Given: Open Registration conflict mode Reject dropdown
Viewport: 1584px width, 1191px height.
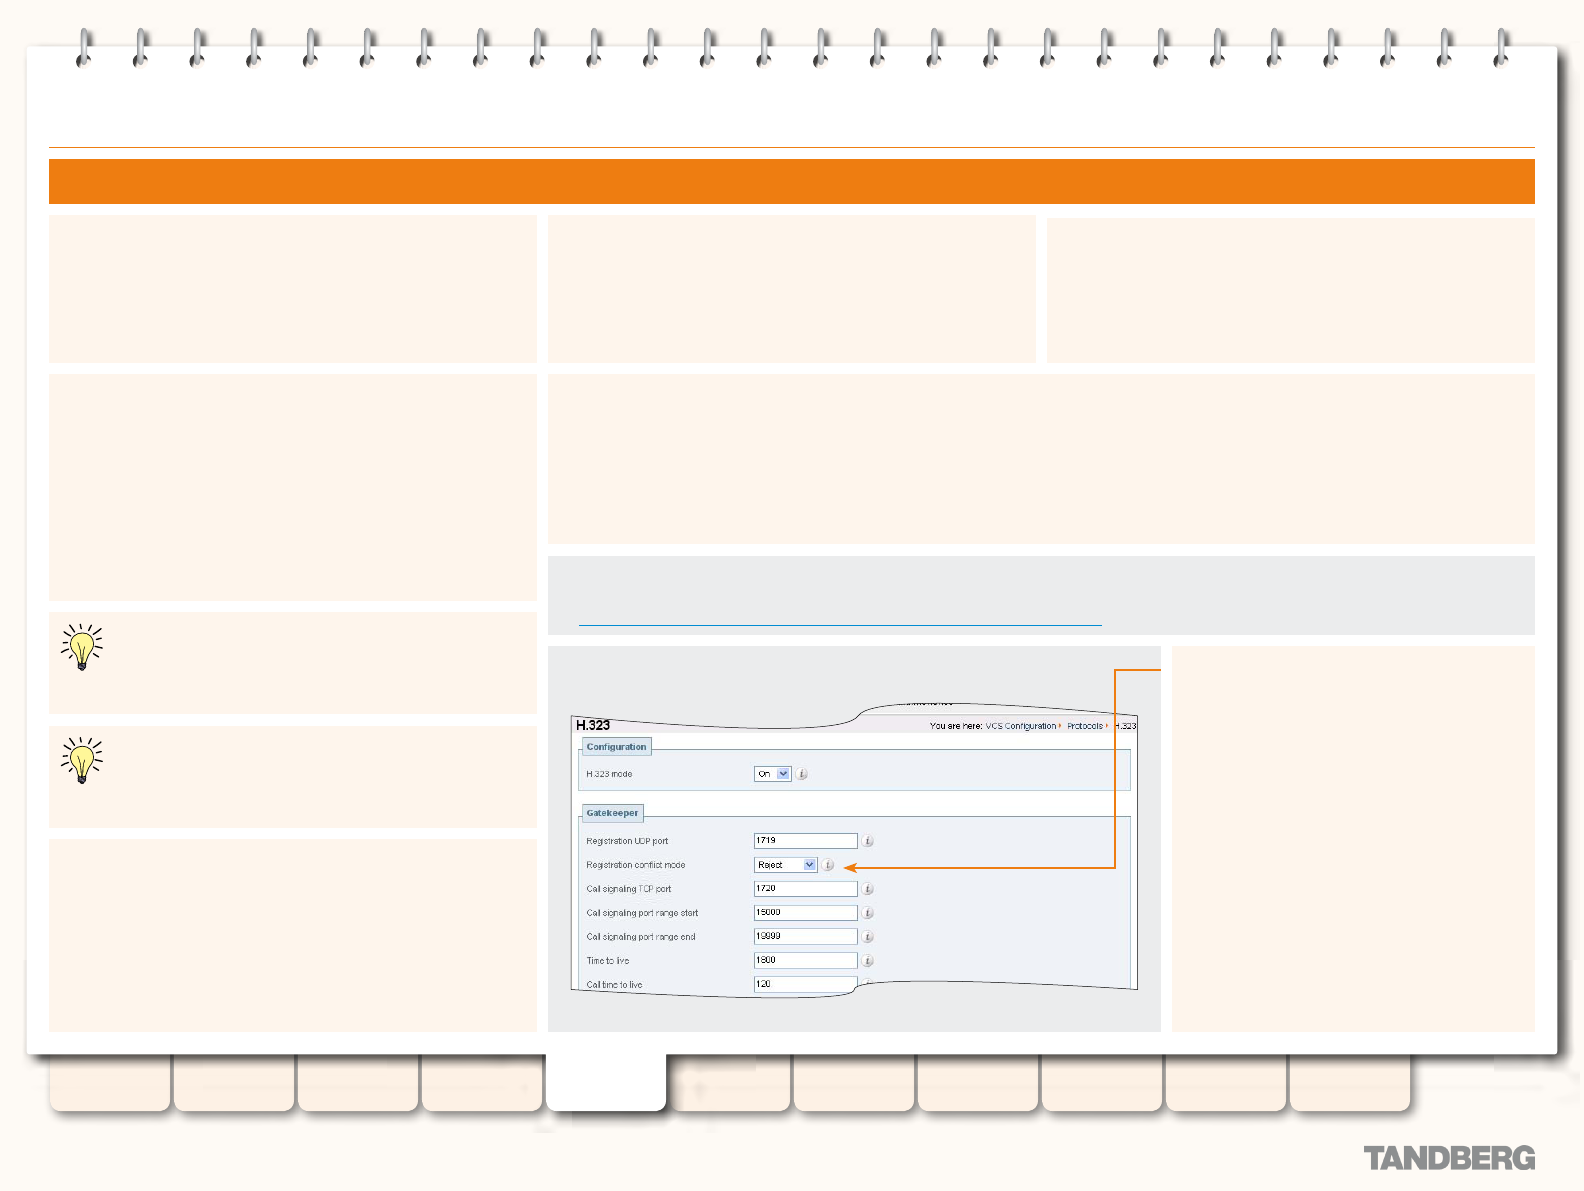Looking at the screenshot, I should pos(786,865).
